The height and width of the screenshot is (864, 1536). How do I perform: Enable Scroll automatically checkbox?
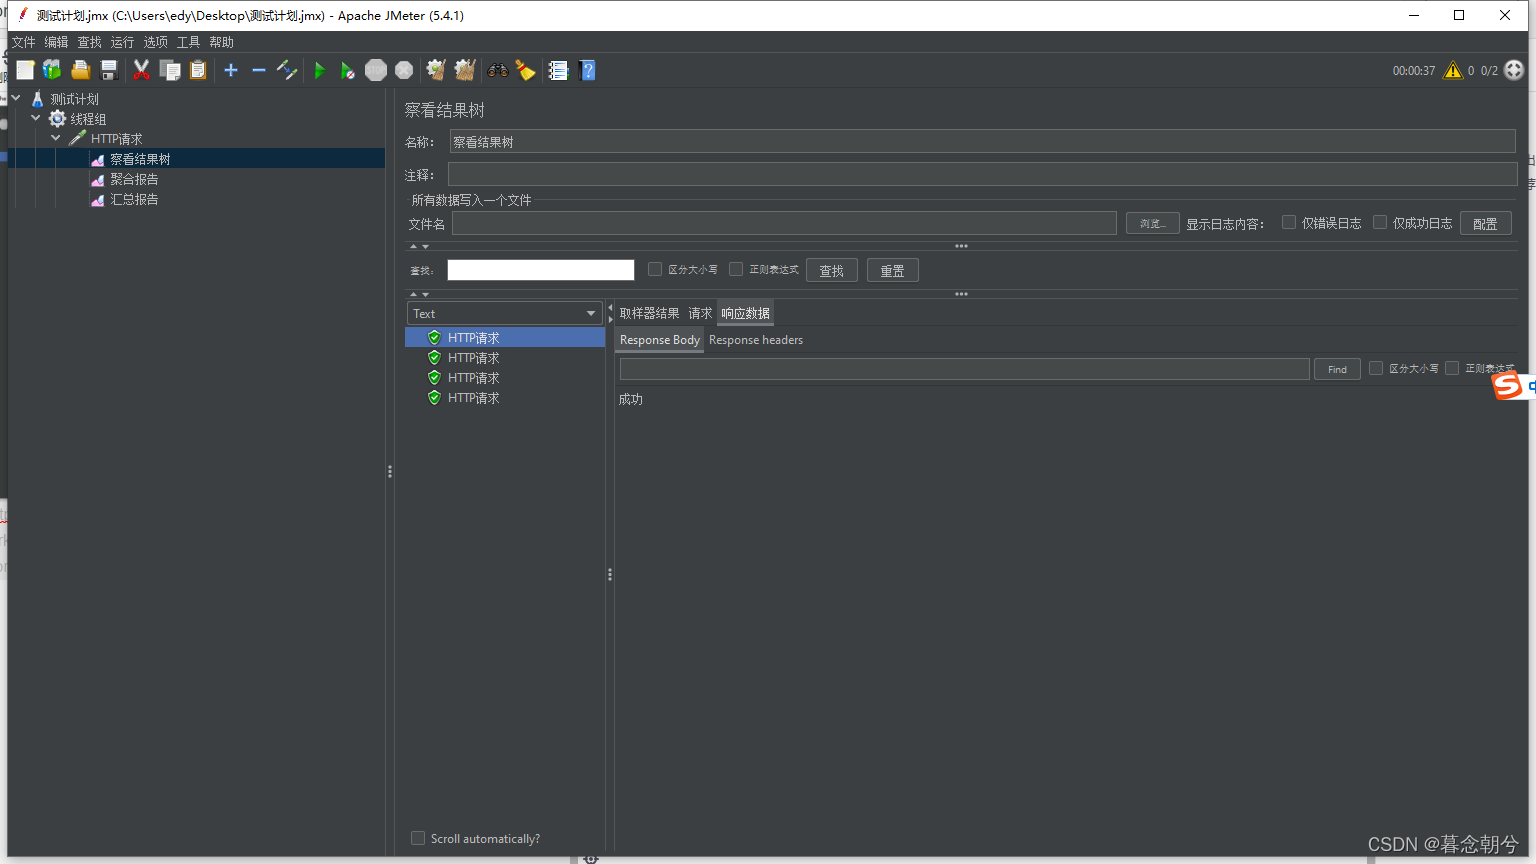tap(418, 838)
